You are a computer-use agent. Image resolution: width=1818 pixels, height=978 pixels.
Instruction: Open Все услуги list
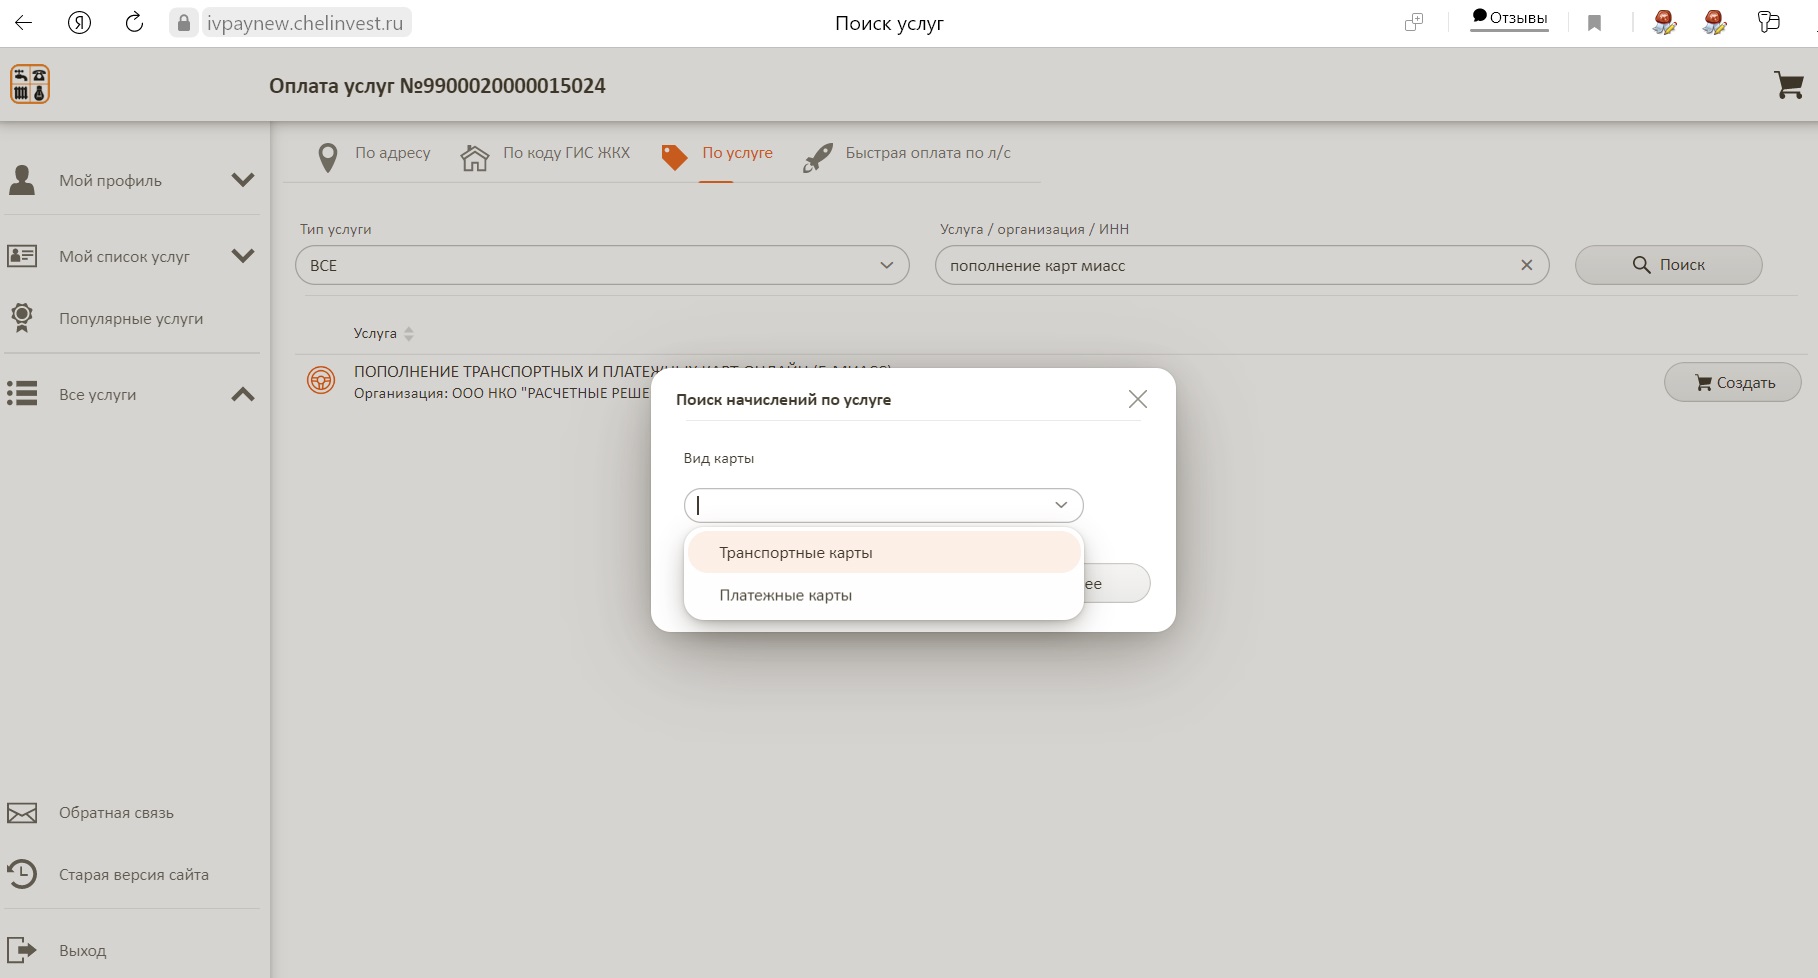coord(97,395)
